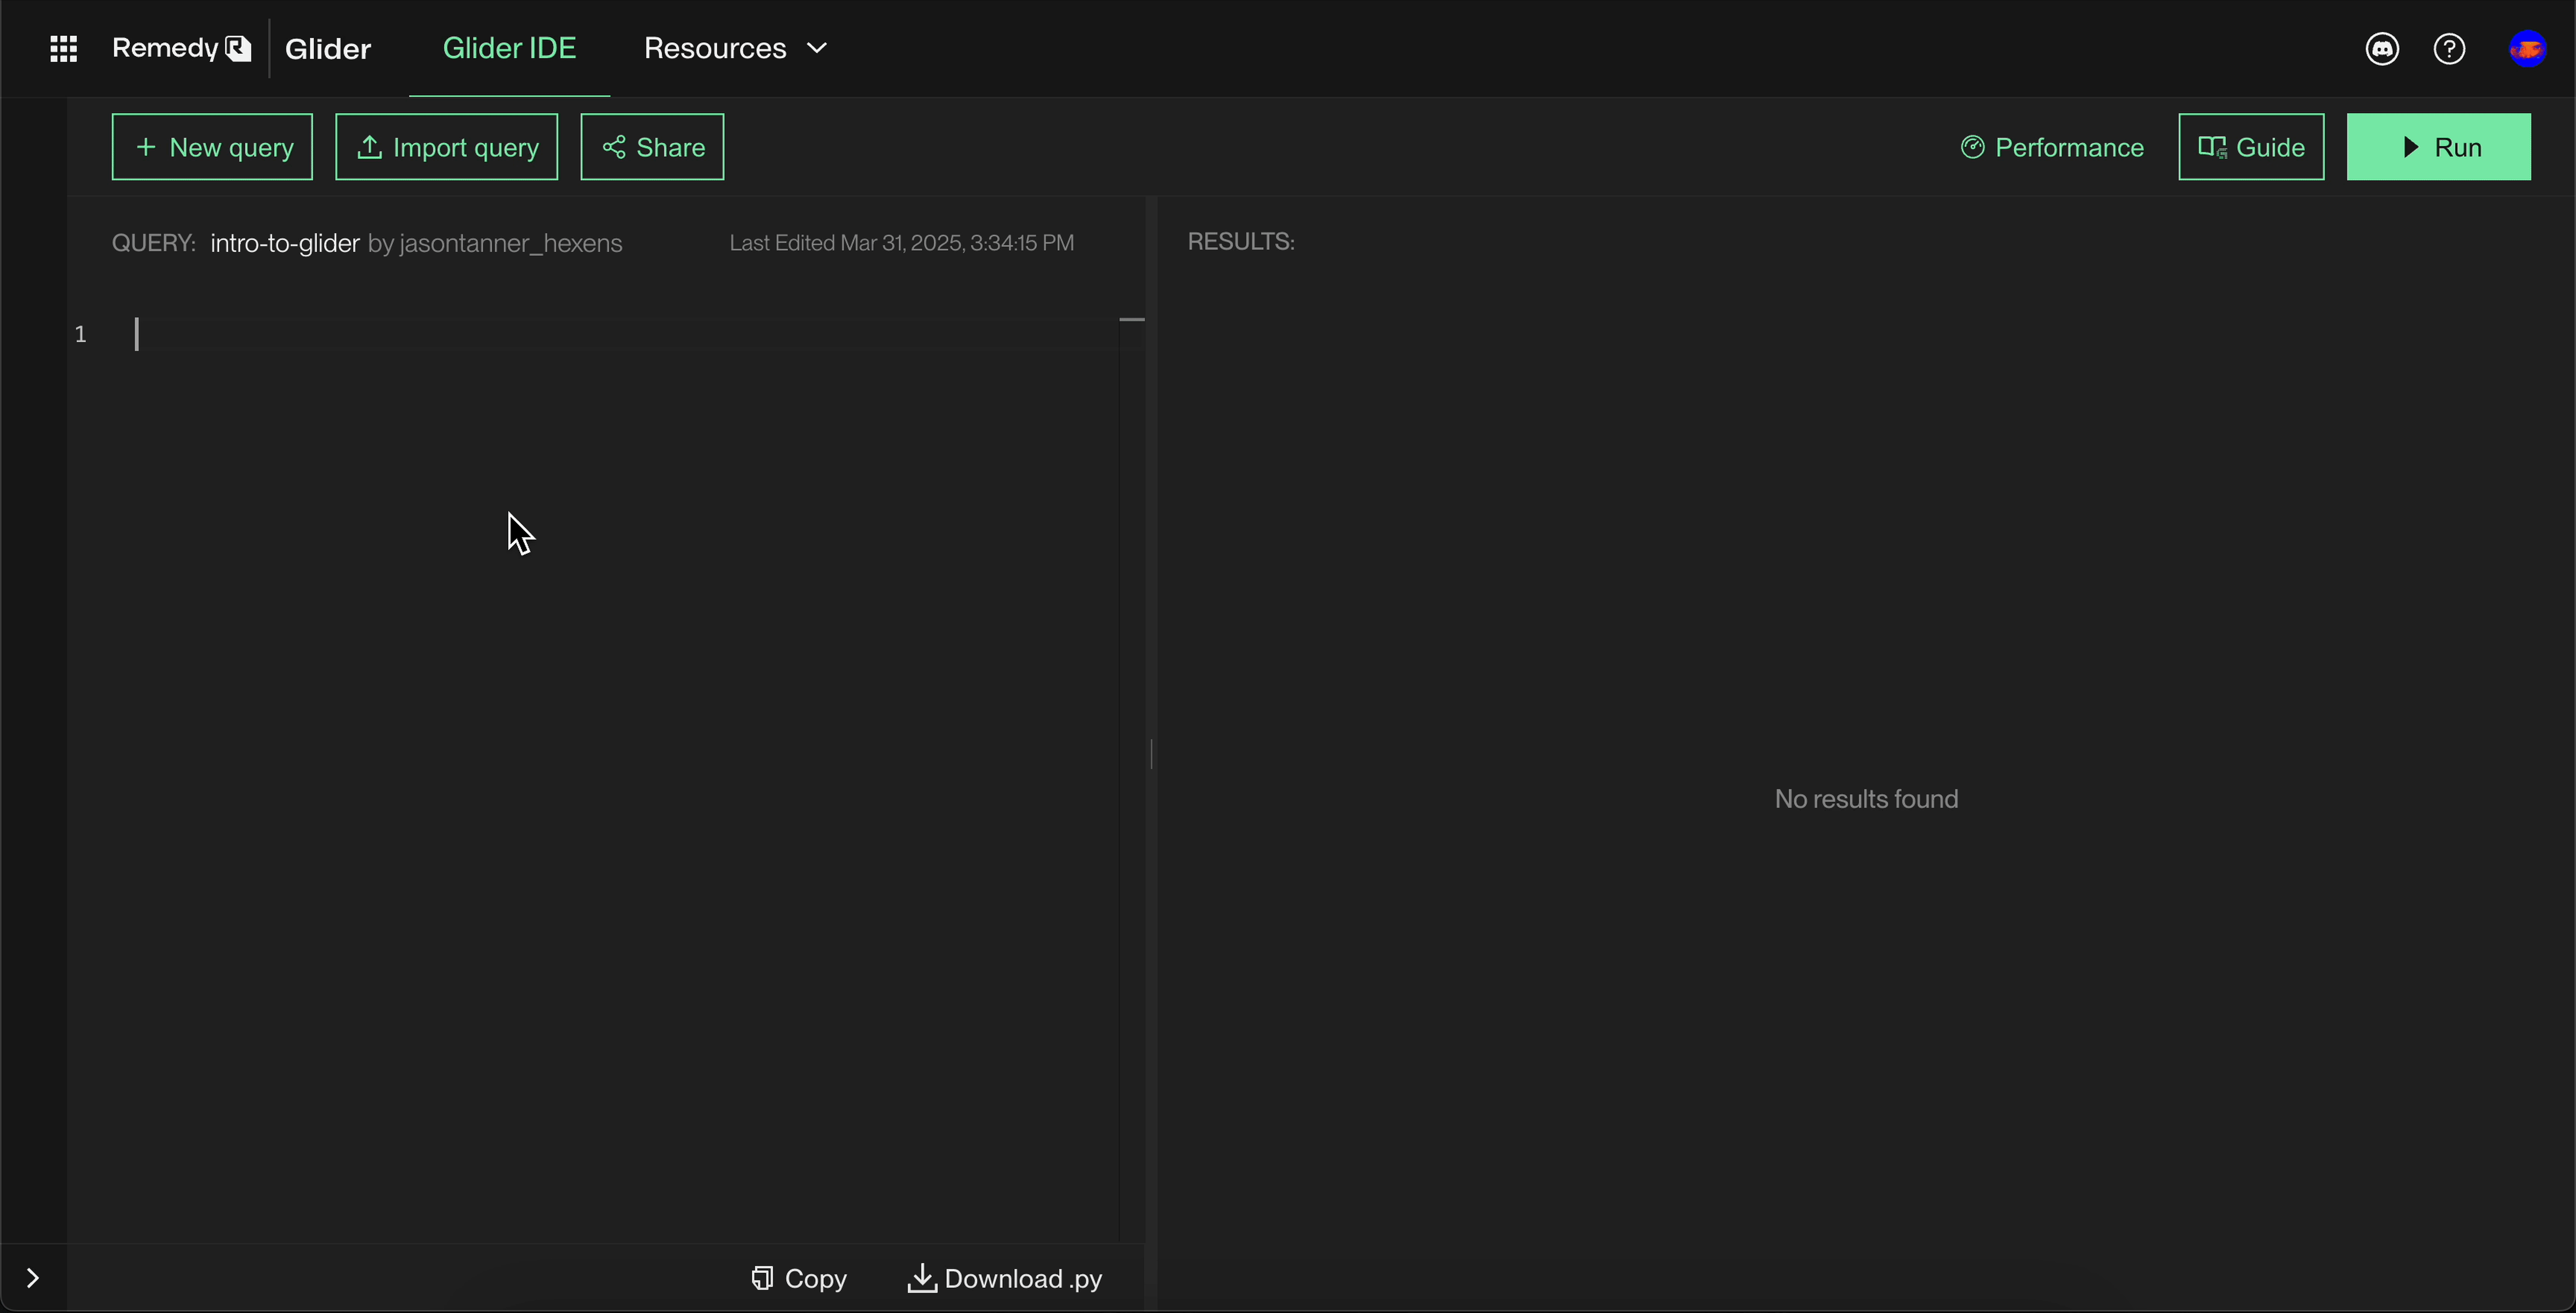Expand the Resources dropdown menu
Image resolution: width=2576 pixels, height=1313 pixels.
click(x=735, y=48)
